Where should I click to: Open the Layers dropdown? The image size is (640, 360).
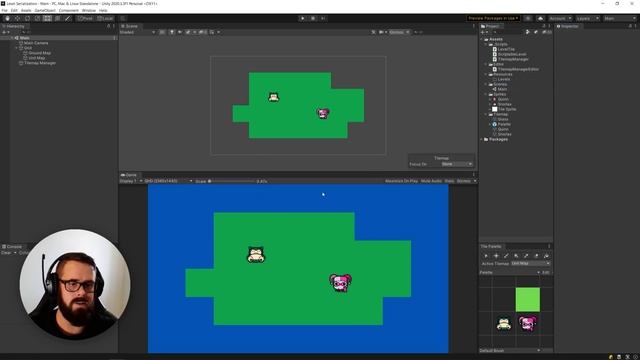(x=587, y=18)
